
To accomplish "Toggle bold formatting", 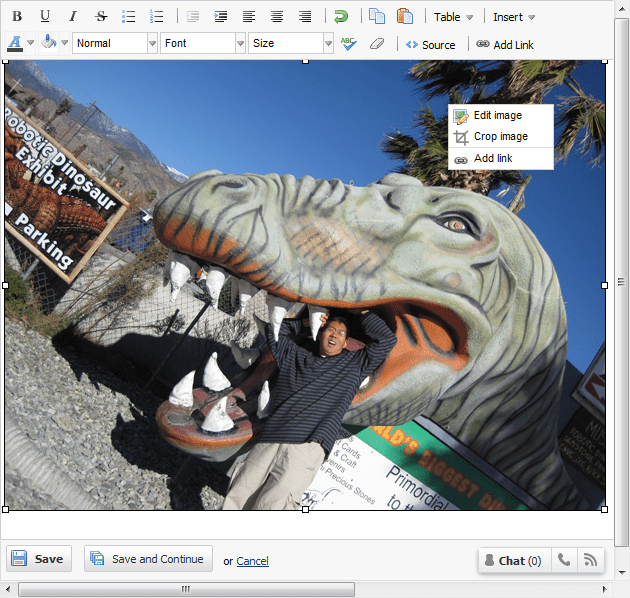I will point(17,16).
